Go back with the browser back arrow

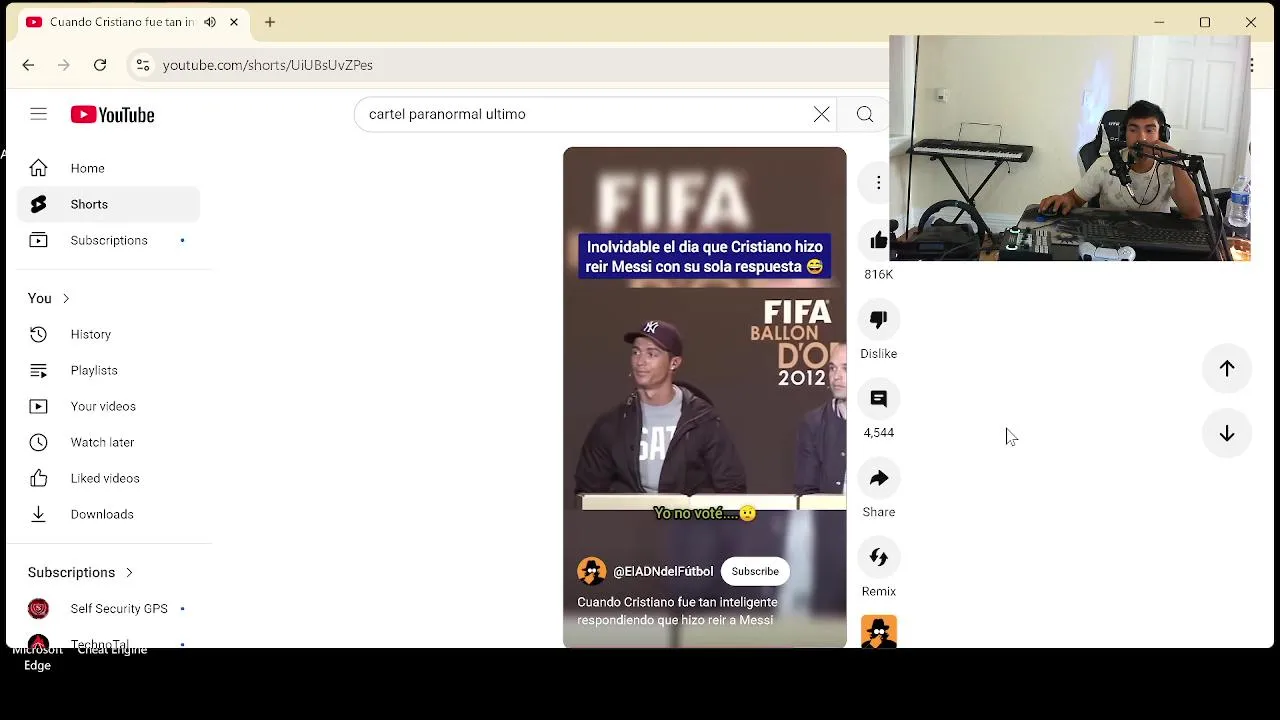pos(28,65)
